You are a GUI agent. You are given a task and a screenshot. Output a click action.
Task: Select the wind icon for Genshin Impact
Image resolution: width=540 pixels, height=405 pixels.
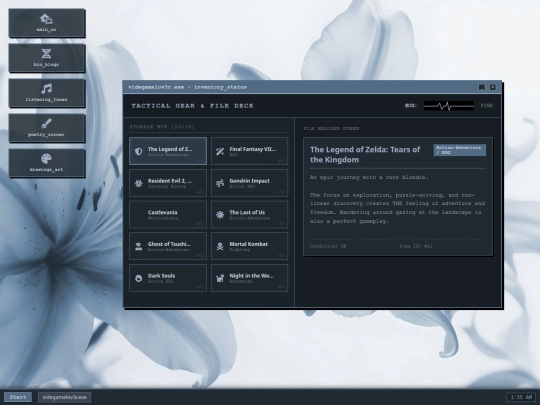(220, 183)
